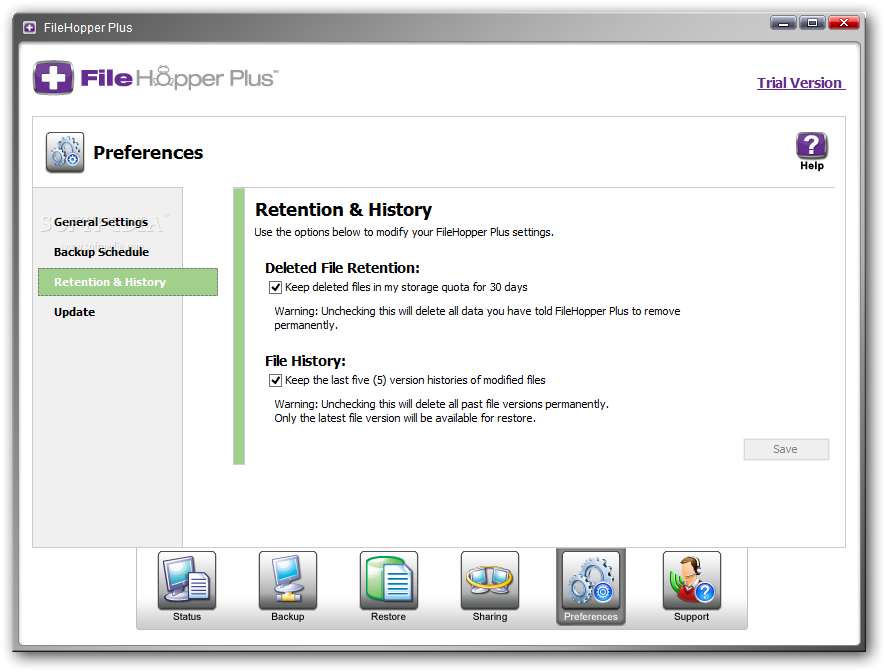
Task: Click the 'Only the latest file version' warning text
Action: (x=405, y=418)
